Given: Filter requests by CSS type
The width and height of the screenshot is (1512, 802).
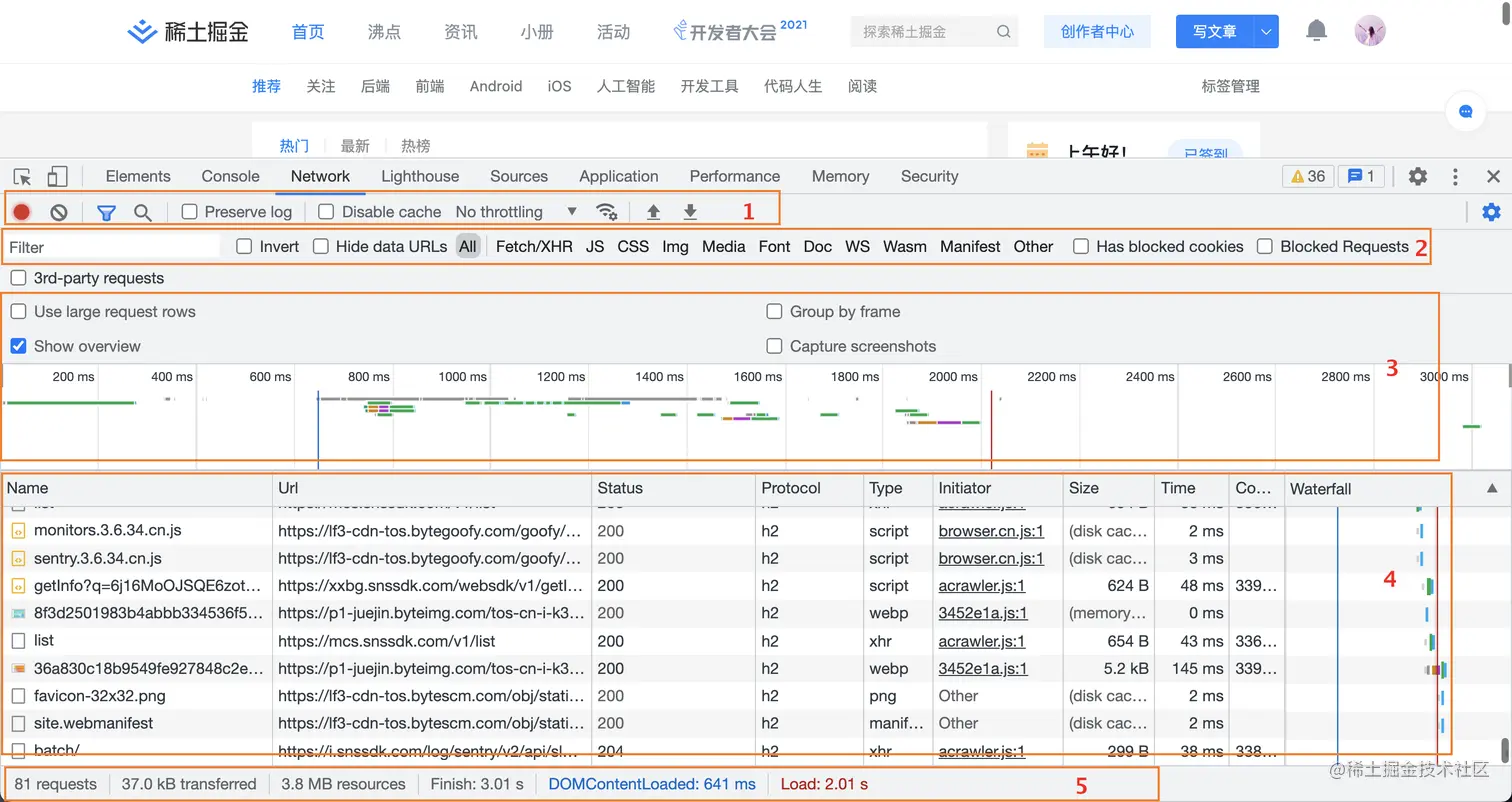Looking at the screenshot, I should pyautogui.click(x=633, y=246).
